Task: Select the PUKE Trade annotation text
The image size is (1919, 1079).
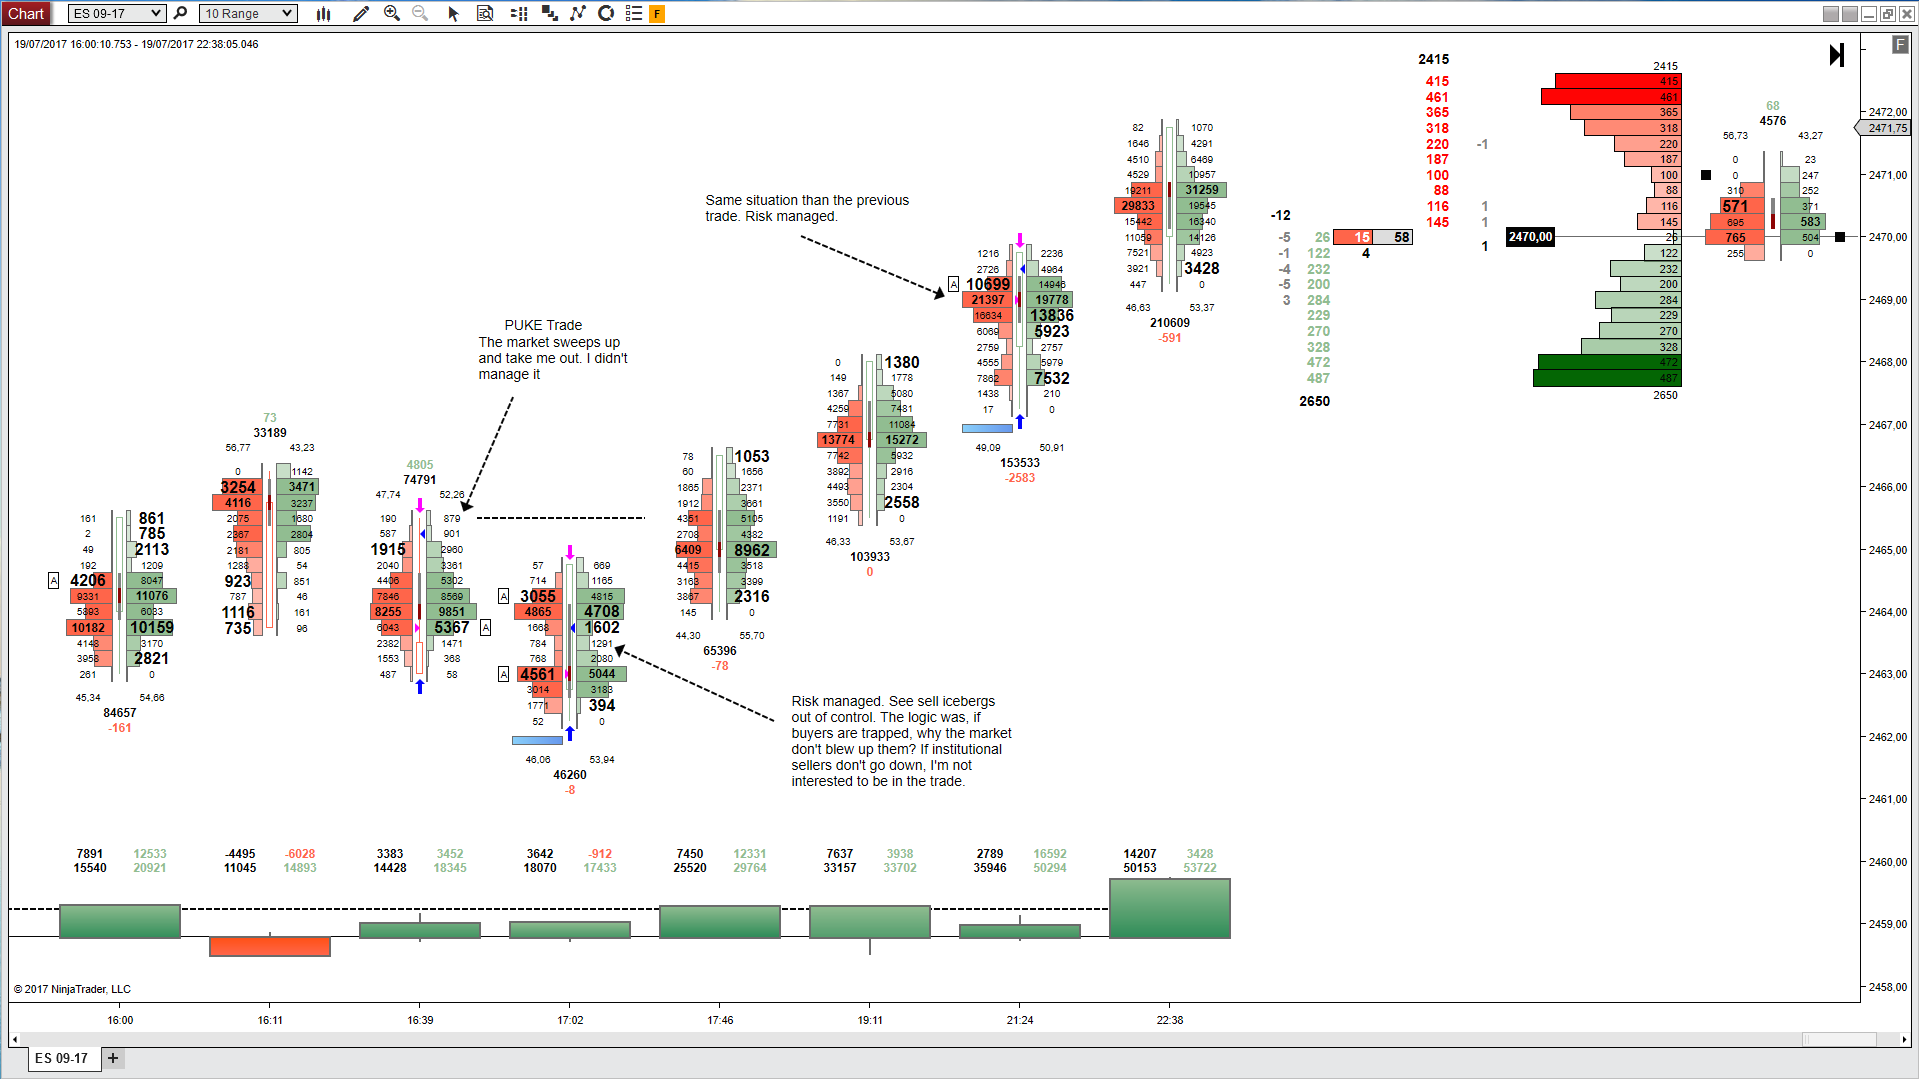Action: [552, 349]
